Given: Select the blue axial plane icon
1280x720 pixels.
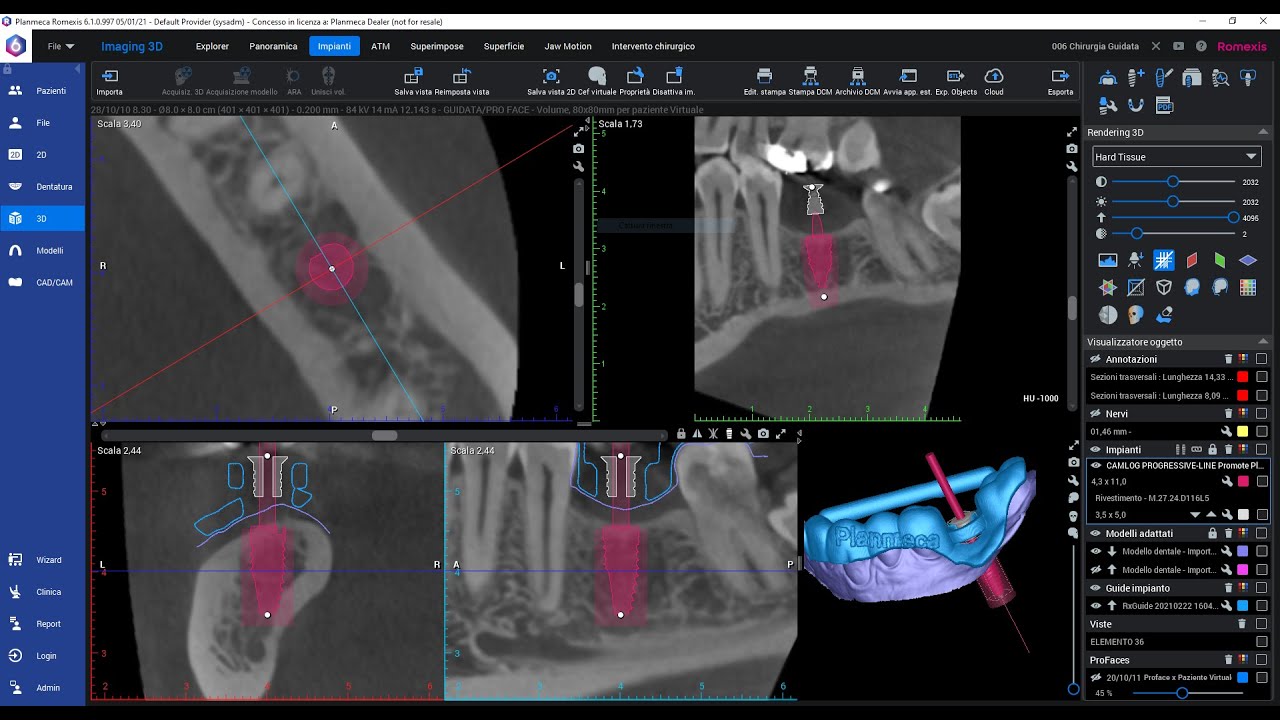Looking at the screenshot, I should [1248, 260].
